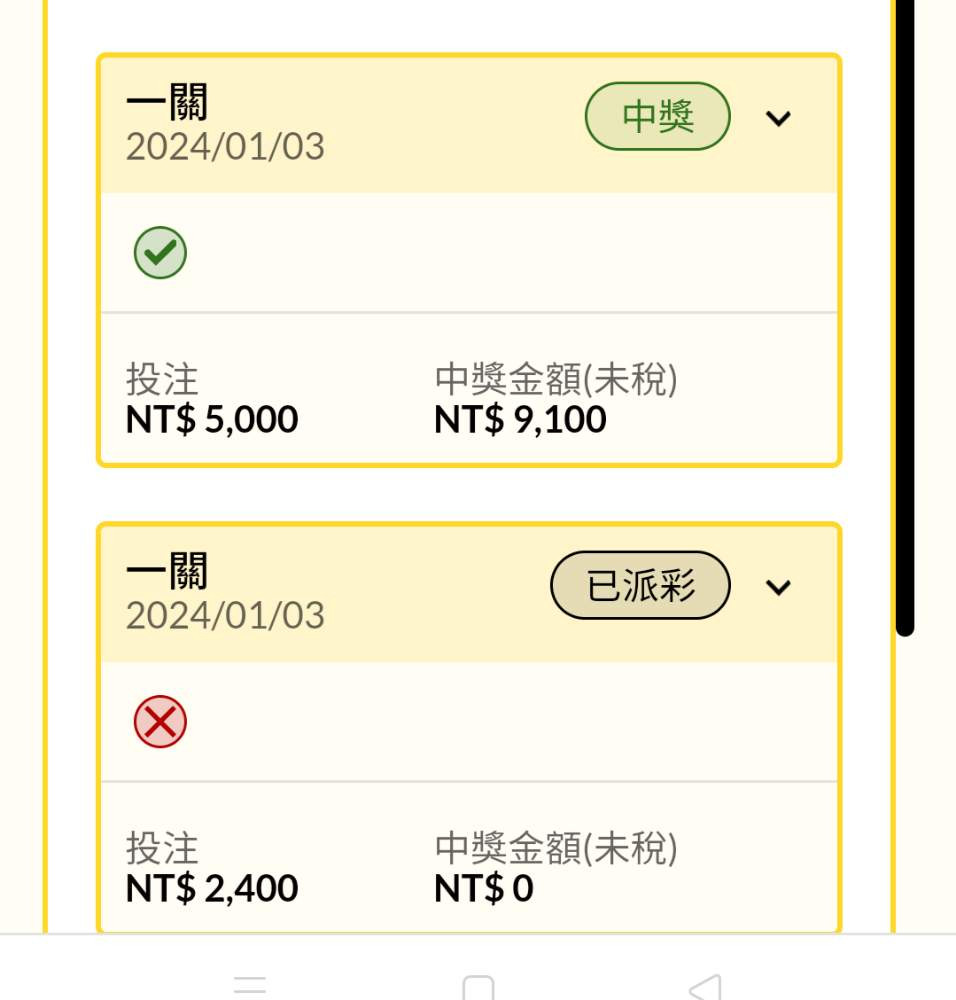The width and height of the screenshot is (956, 1000).
Task: Expand the 中獎 bet card chevron
Action: pyautogui.click(x=778, y=118)
